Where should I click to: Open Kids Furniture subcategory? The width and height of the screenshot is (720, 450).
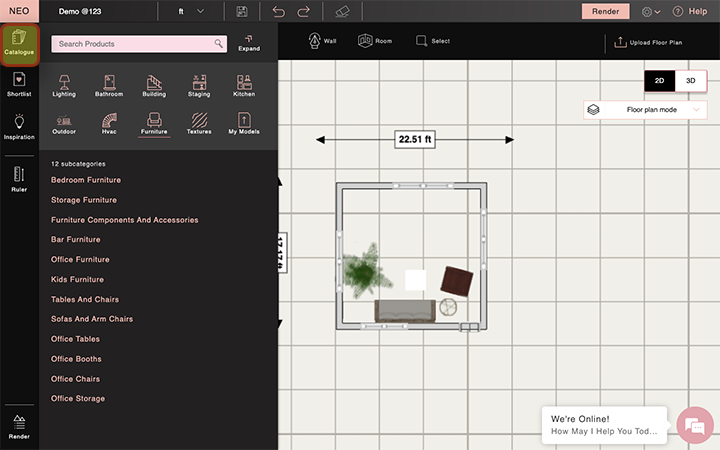pos(78,279)
